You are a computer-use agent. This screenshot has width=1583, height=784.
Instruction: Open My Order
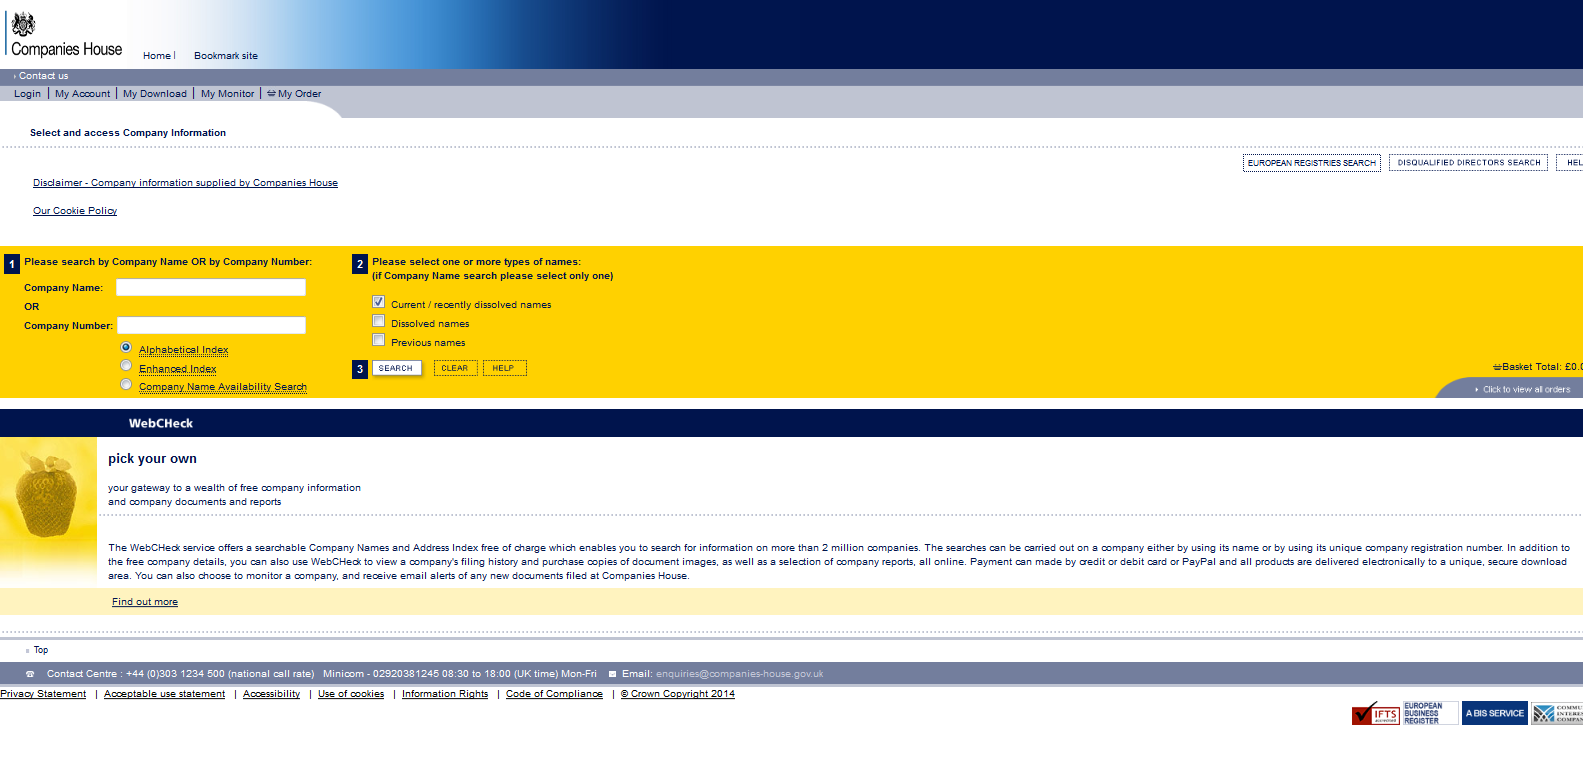299,94
